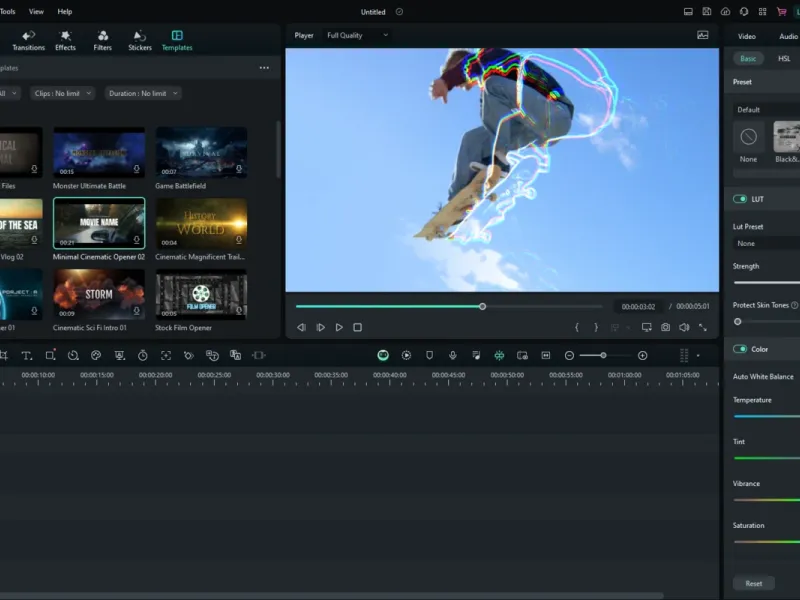Take a snapshot with camera icon
The height and width of the screenshot is (600, 800).
665,327
